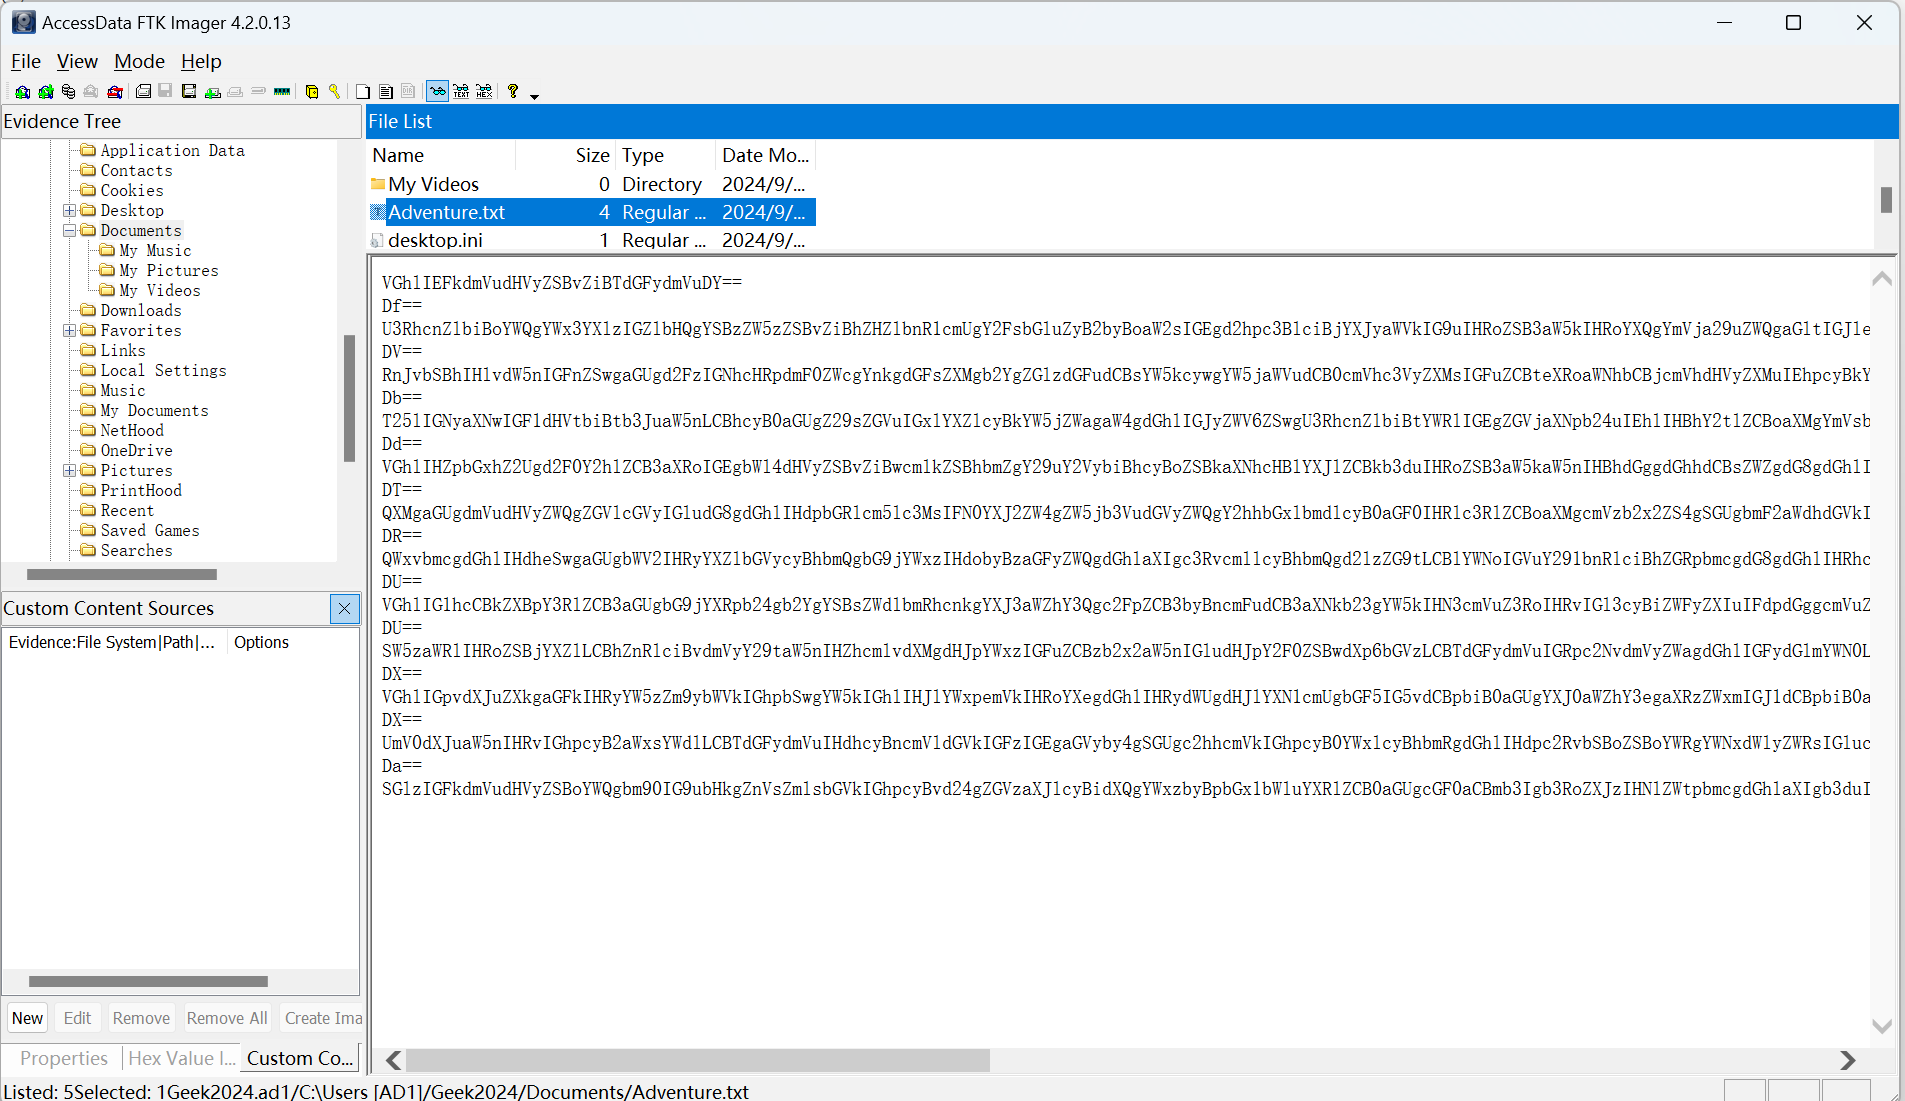Select the Application Data folder
The image size is (1905, 1101).
172,150
